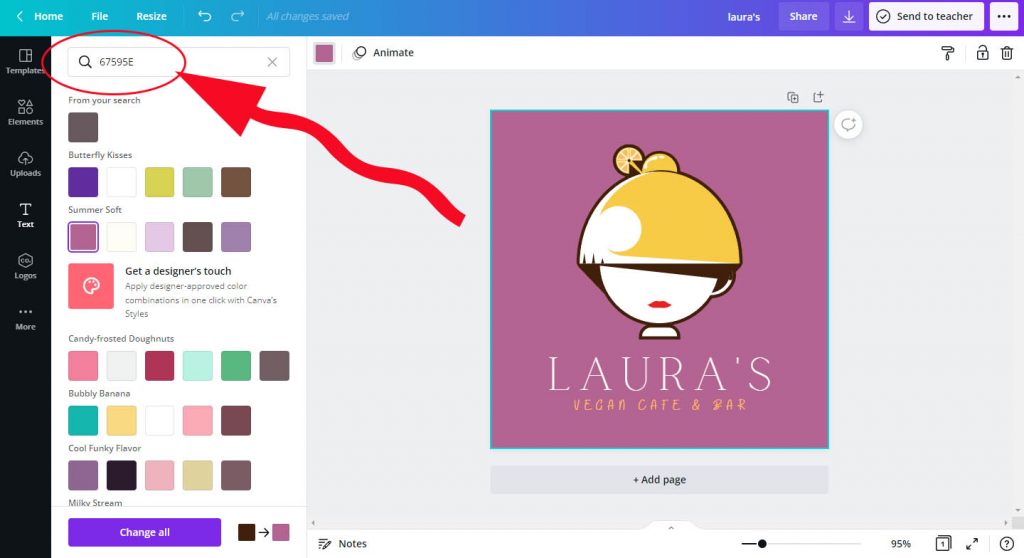Select dark purple swatch in Cool Funky Flavor
This screenshot has height=558, width=1024.
pos(121,475)
